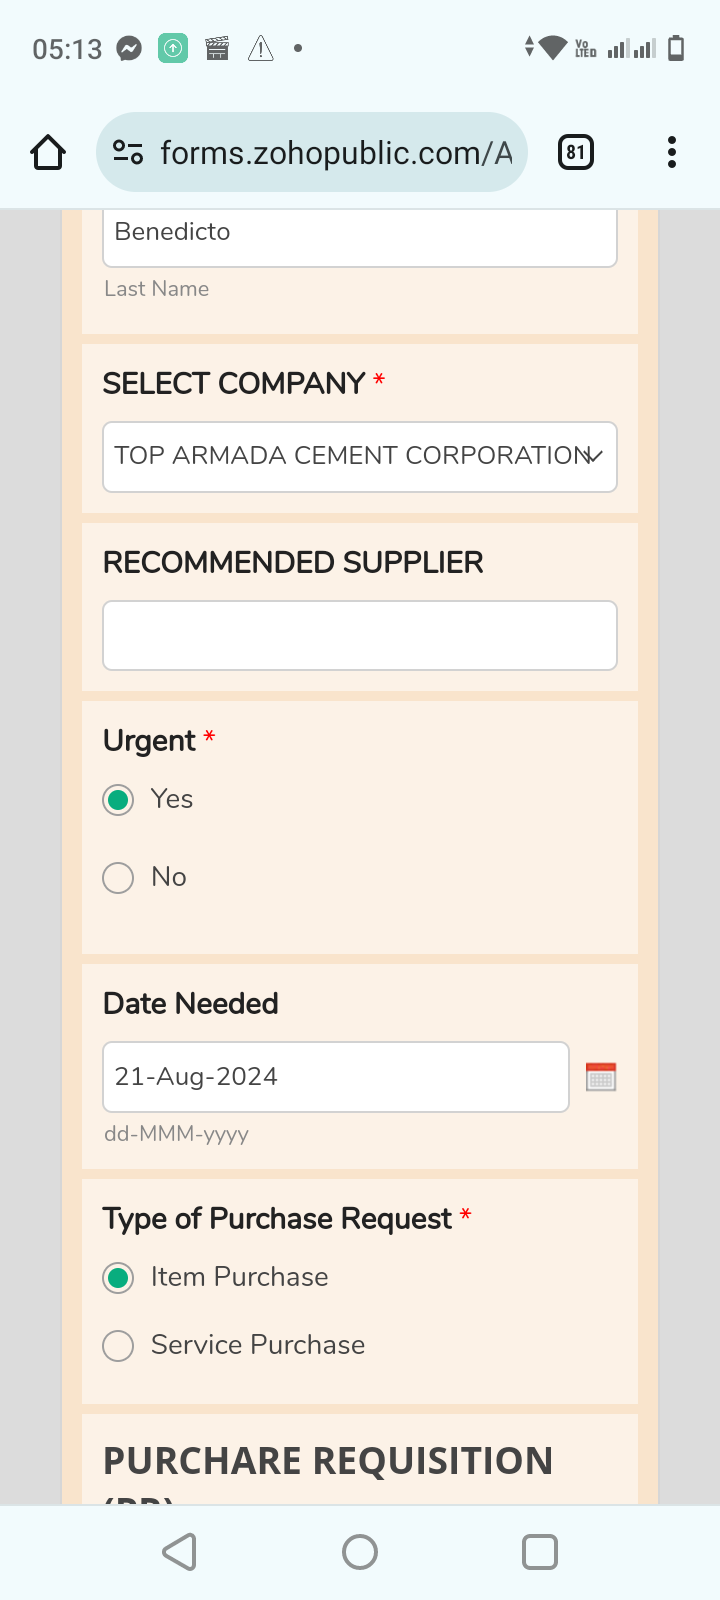Select No for Urgent
This screenshot has height=1600, width=720.
119,878
